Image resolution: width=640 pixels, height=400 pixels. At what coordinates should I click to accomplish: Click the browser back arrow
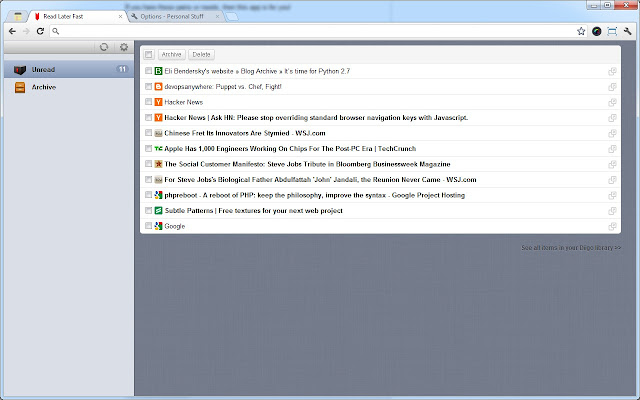click(12, 31)
